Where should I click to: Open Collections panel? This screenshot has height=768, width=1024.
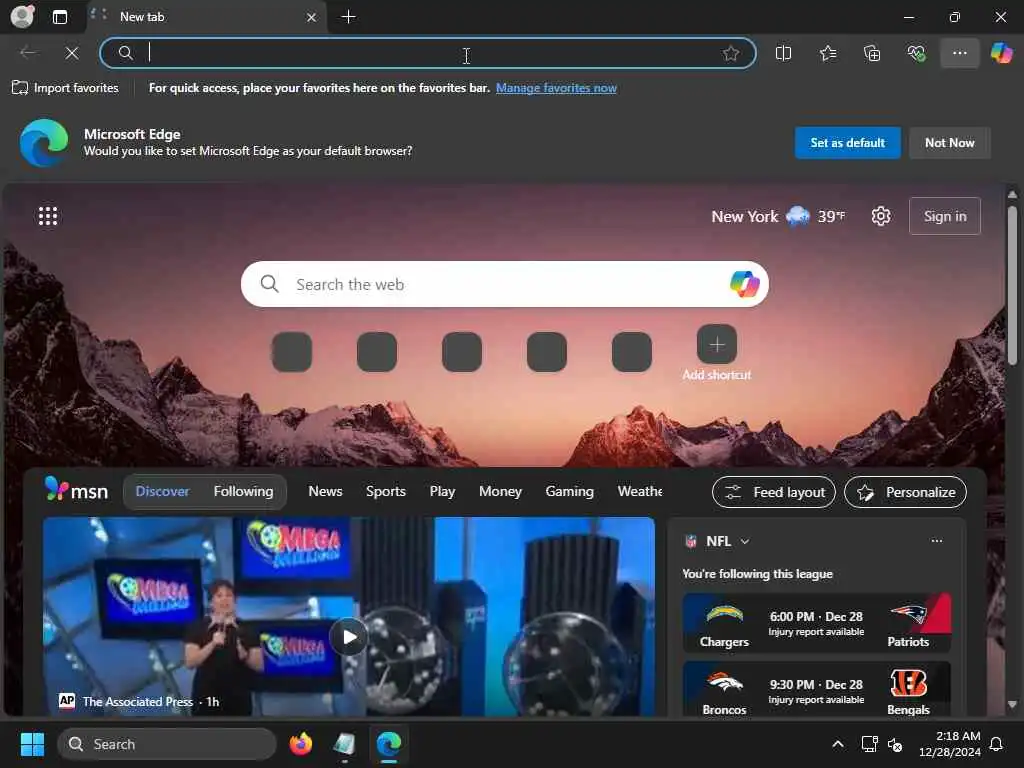pos(872,53)
